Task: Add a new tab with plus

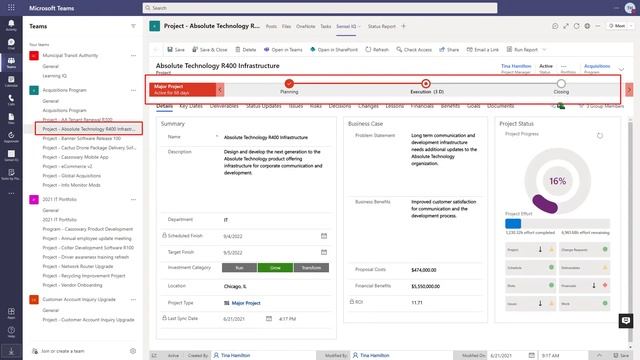Action: (x=403, y=26)
